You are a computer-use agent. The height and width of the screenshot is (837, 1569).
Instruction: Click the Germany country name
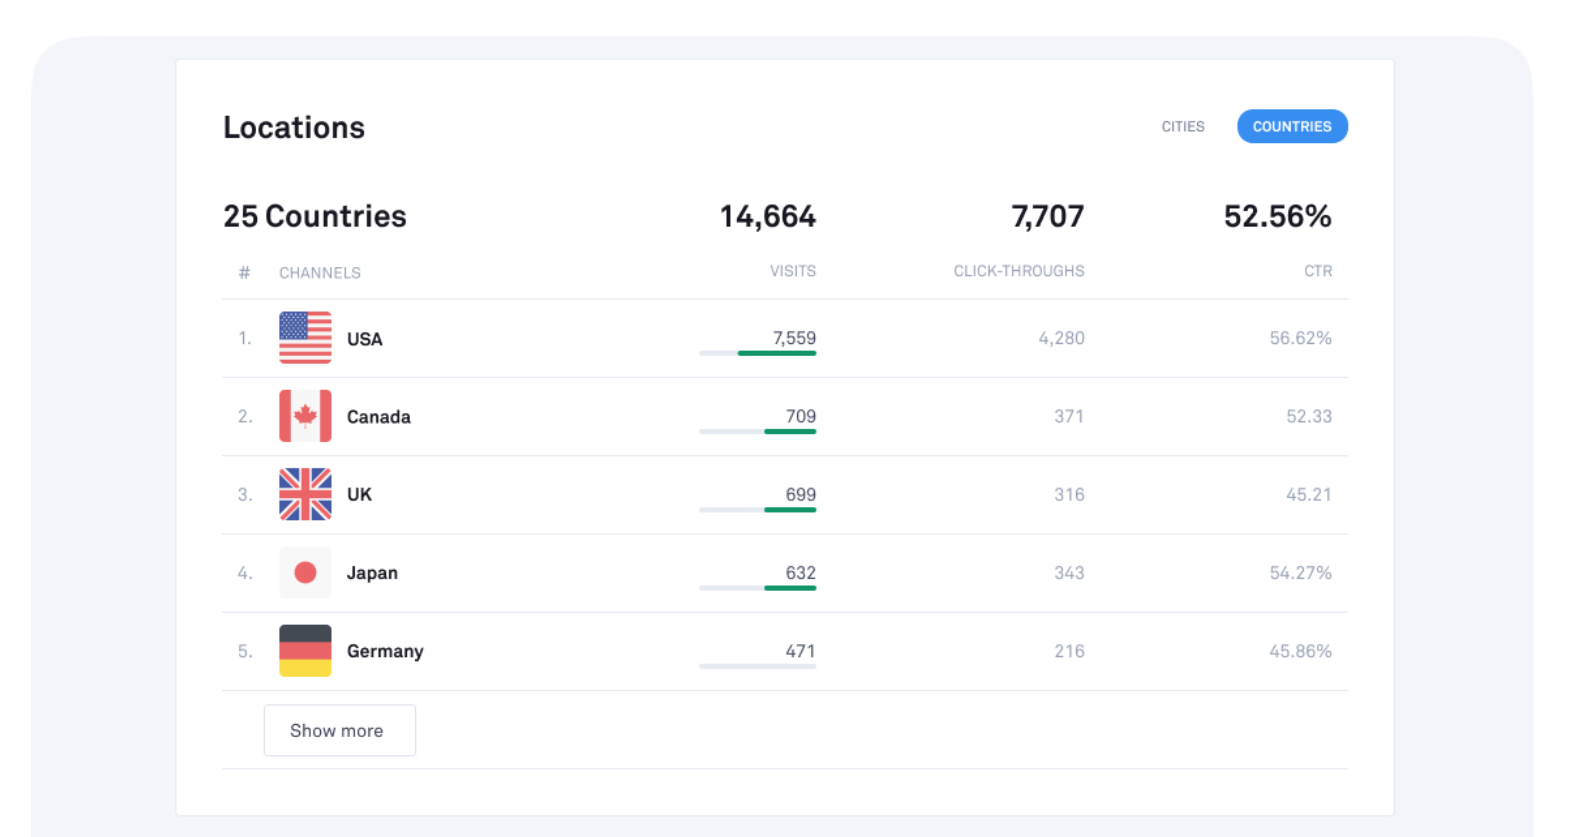(x=385, y=651)
